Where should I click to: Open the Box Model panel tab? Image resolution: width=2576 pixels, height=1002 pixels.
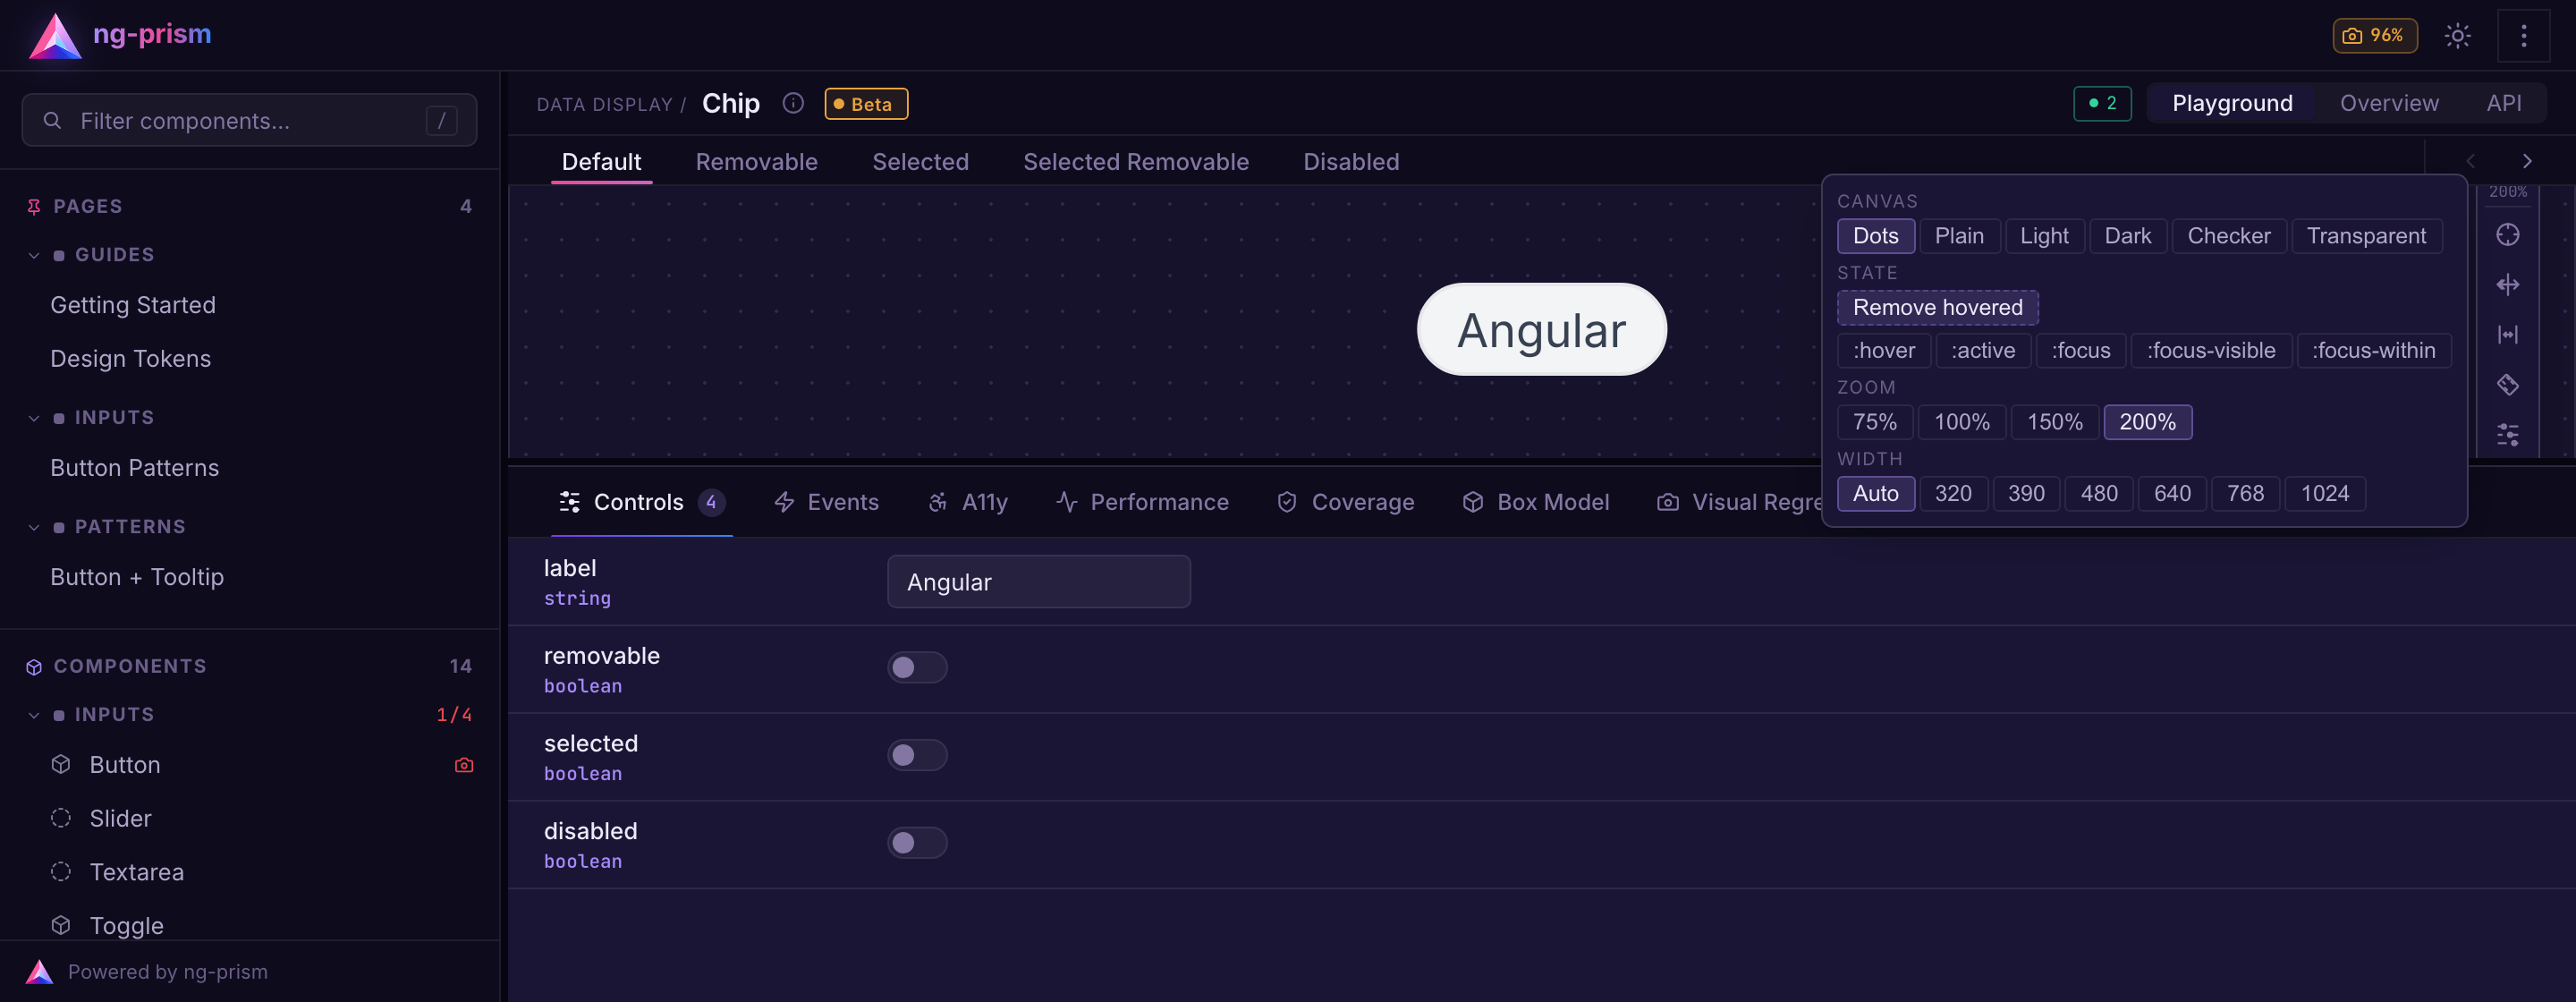point(1535,502)
